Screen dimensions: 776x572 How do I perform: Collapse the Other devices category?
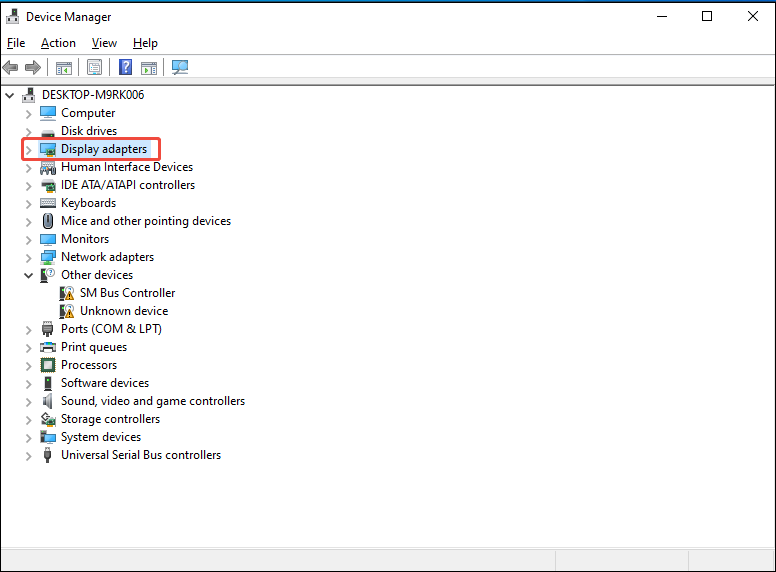pos(29,275)
